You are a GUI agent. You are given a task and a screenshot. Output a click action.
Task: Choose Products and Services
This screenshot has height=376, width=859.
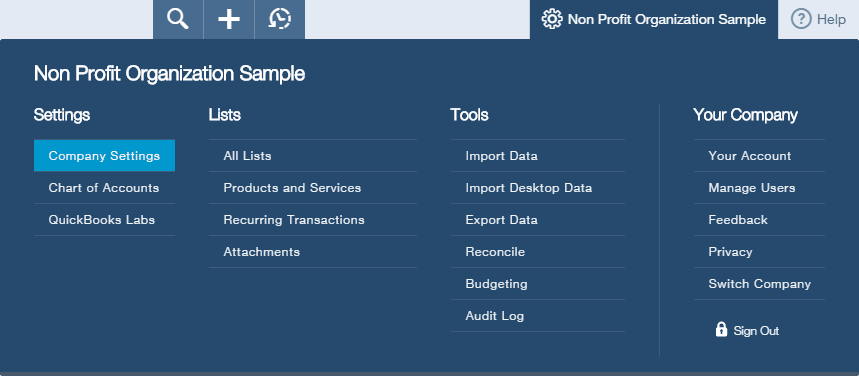(x=313, y=188)
